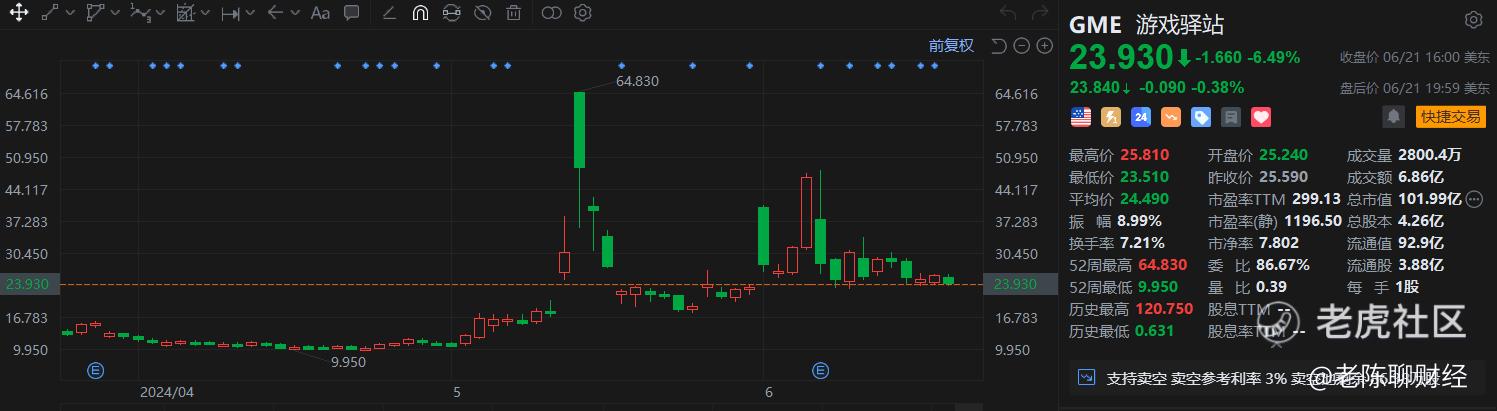Open the 前复权 adjustment dropdown
This screenshot has height=411, width=1497.
[x=951, y=45]
